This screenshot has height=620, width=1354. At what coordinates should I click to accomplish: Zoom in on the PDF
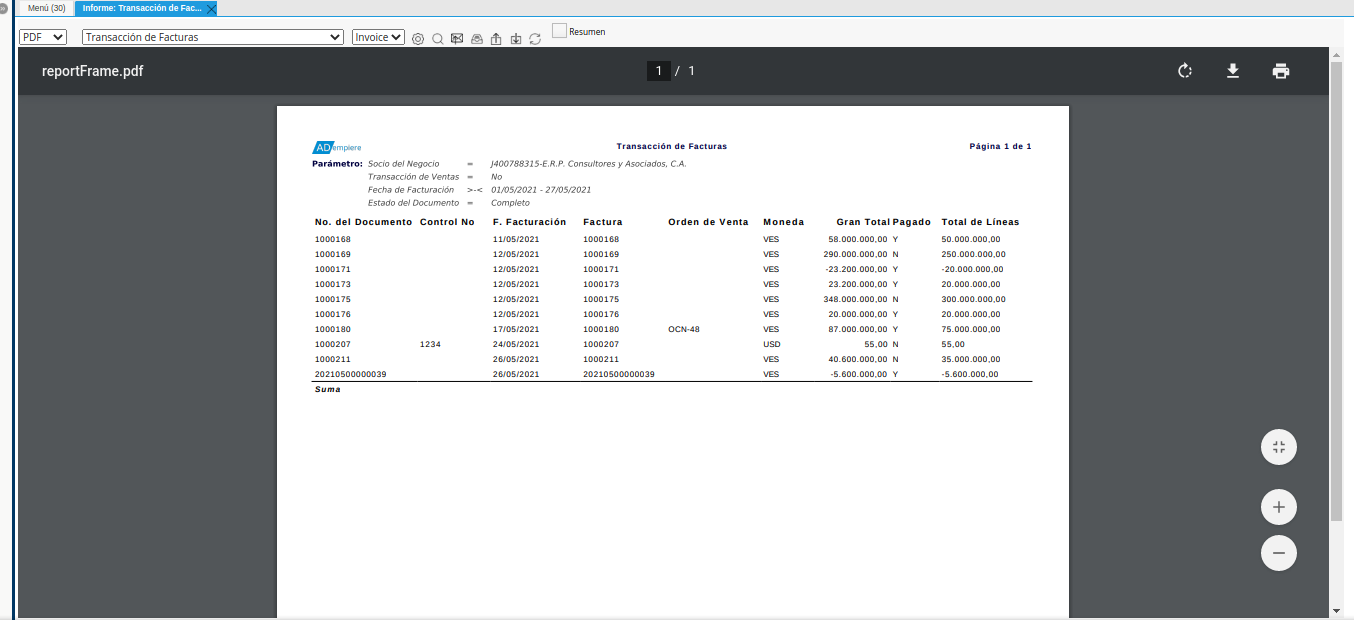coord(1278,507)
